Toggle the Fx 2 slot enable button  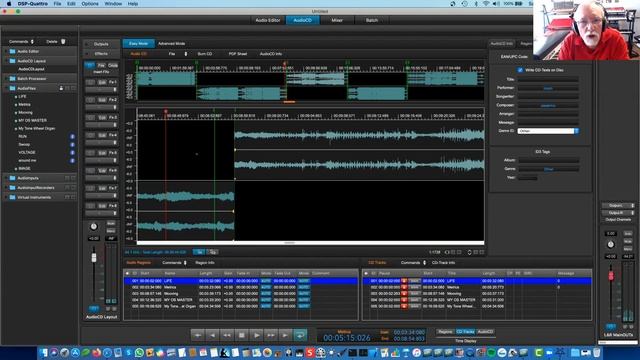tap(90, 100)
